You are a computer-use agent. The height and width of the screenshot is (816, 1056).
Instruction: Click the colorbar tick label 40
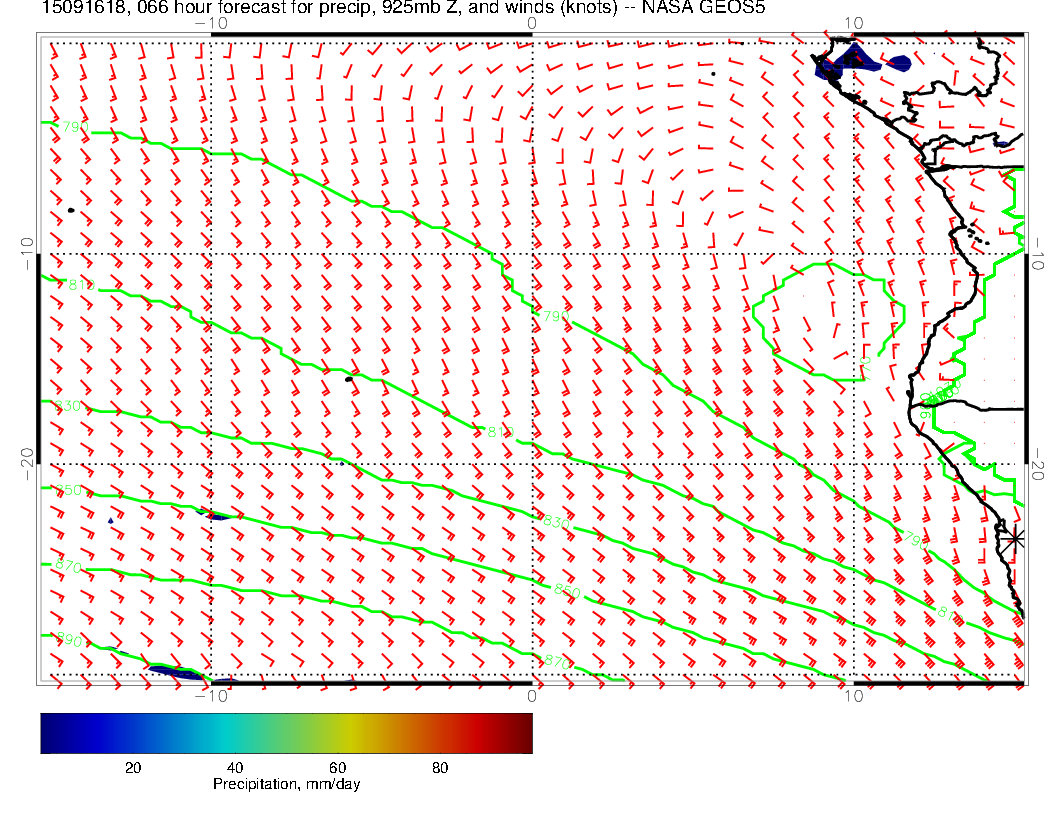pyautogui.click(x=235, y=767)
